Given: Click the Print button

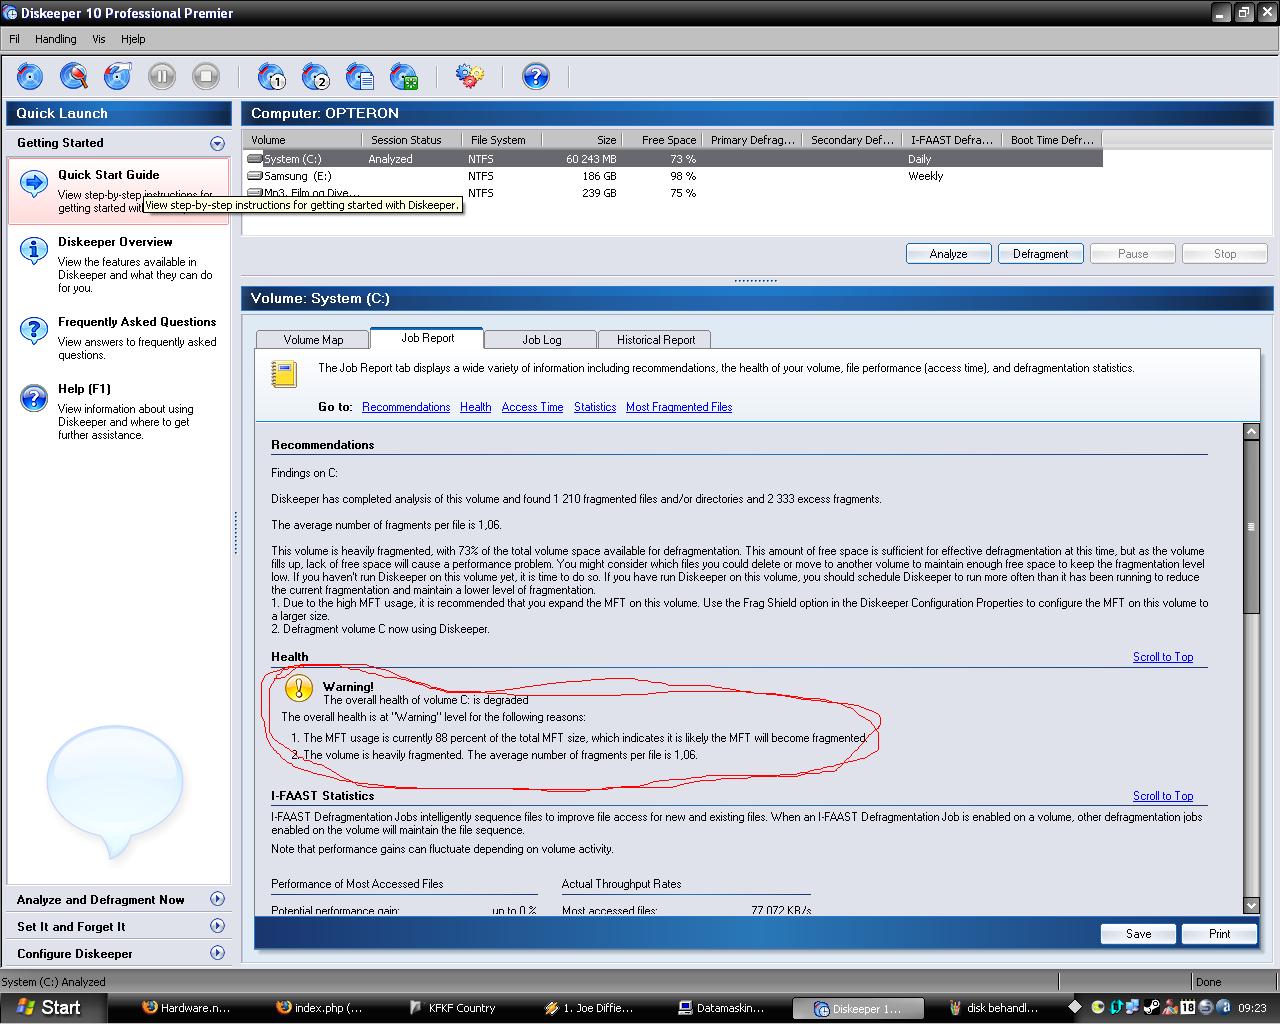Looking at the screenshot, I should pyautogui.click(x=1219, y=933).
